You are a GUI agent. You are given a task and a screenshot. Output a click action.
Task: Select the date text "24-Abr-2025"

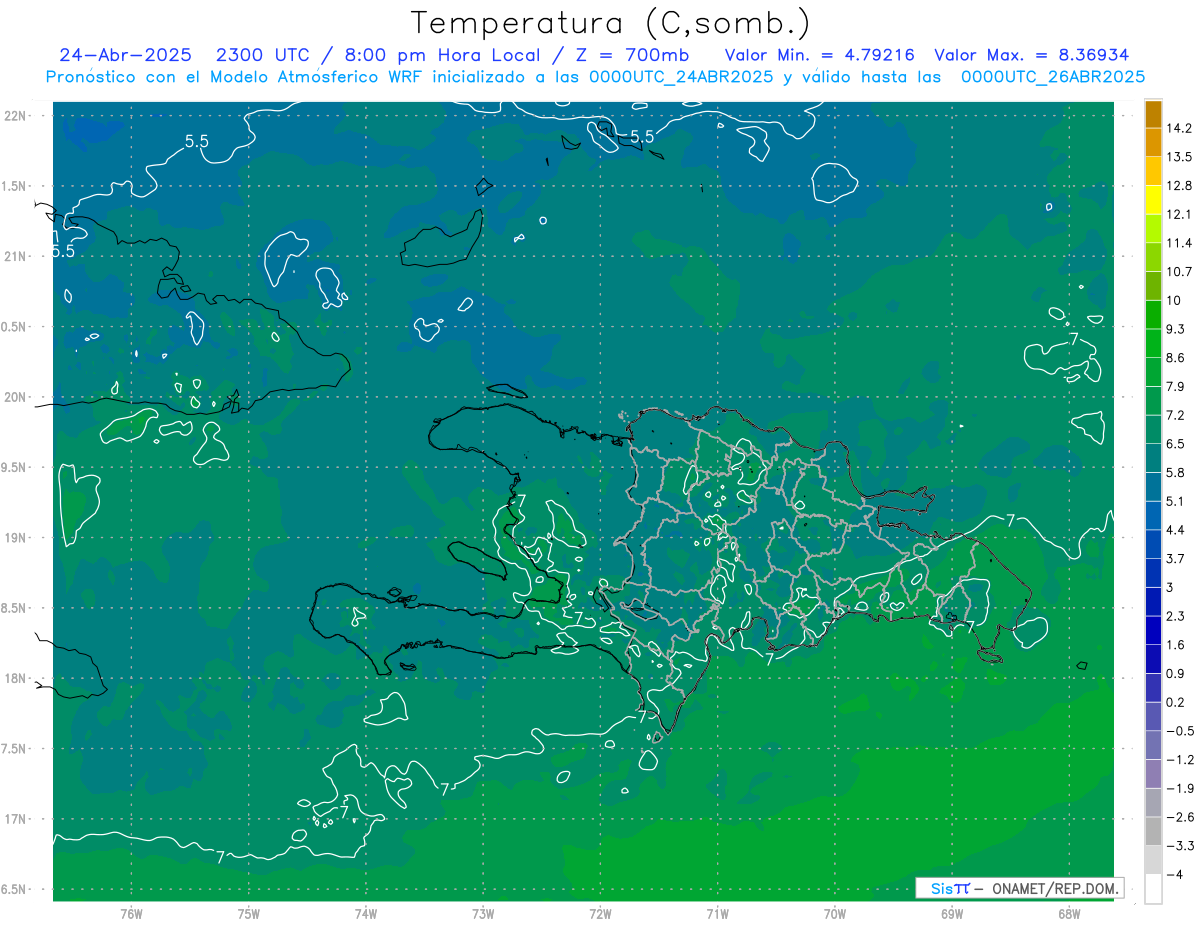coord(125,55)
